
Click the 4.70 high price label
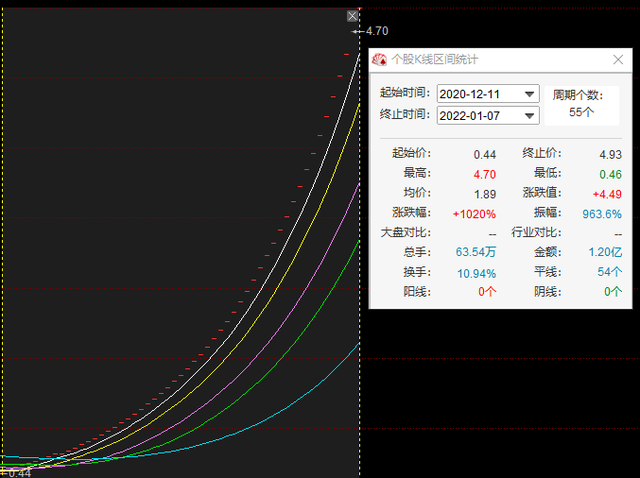tap(378, 31)
